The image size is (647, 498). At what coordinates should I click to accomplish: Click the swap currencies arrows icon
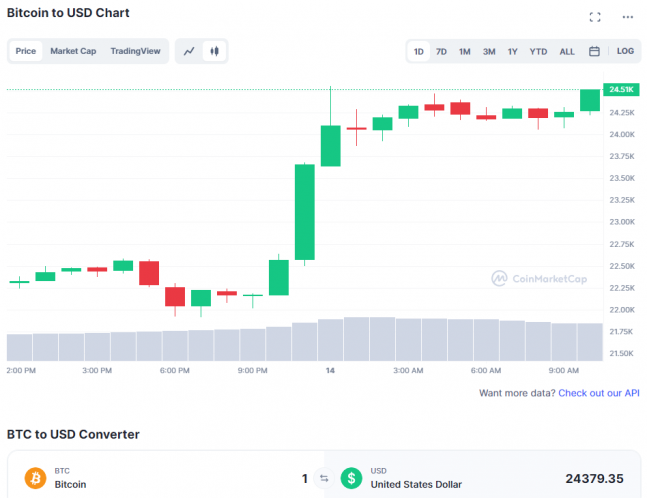[x=323, y=478]
